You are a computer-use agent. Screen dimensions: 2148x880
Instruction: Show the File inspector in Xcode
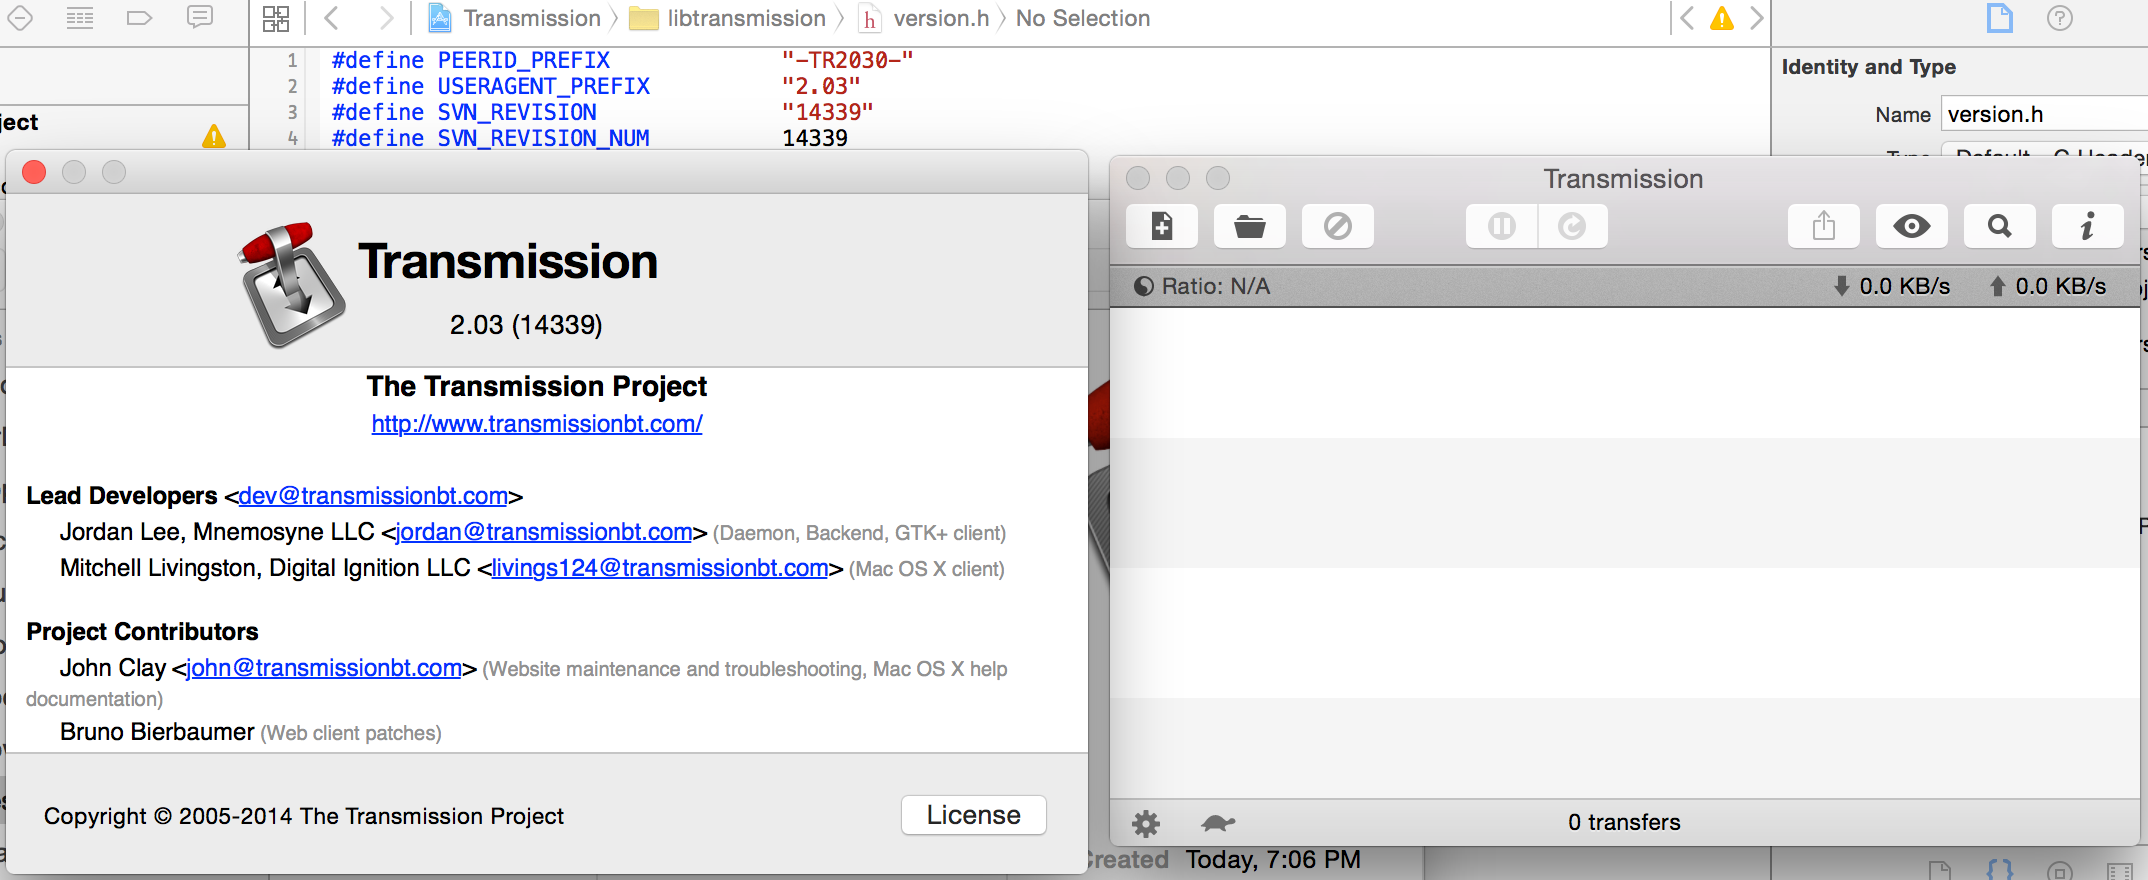tap(2000, 18)
